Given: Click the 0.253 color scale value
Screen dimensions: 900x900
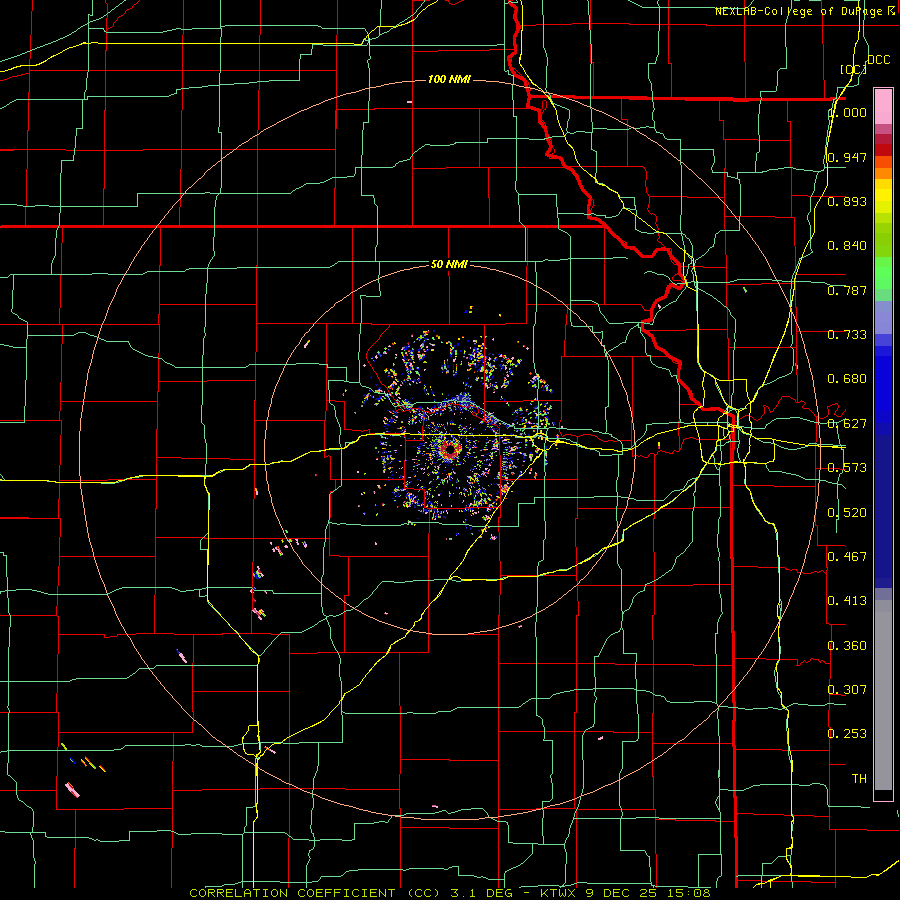Looking at the screenshot, I should tap(847, 734).
